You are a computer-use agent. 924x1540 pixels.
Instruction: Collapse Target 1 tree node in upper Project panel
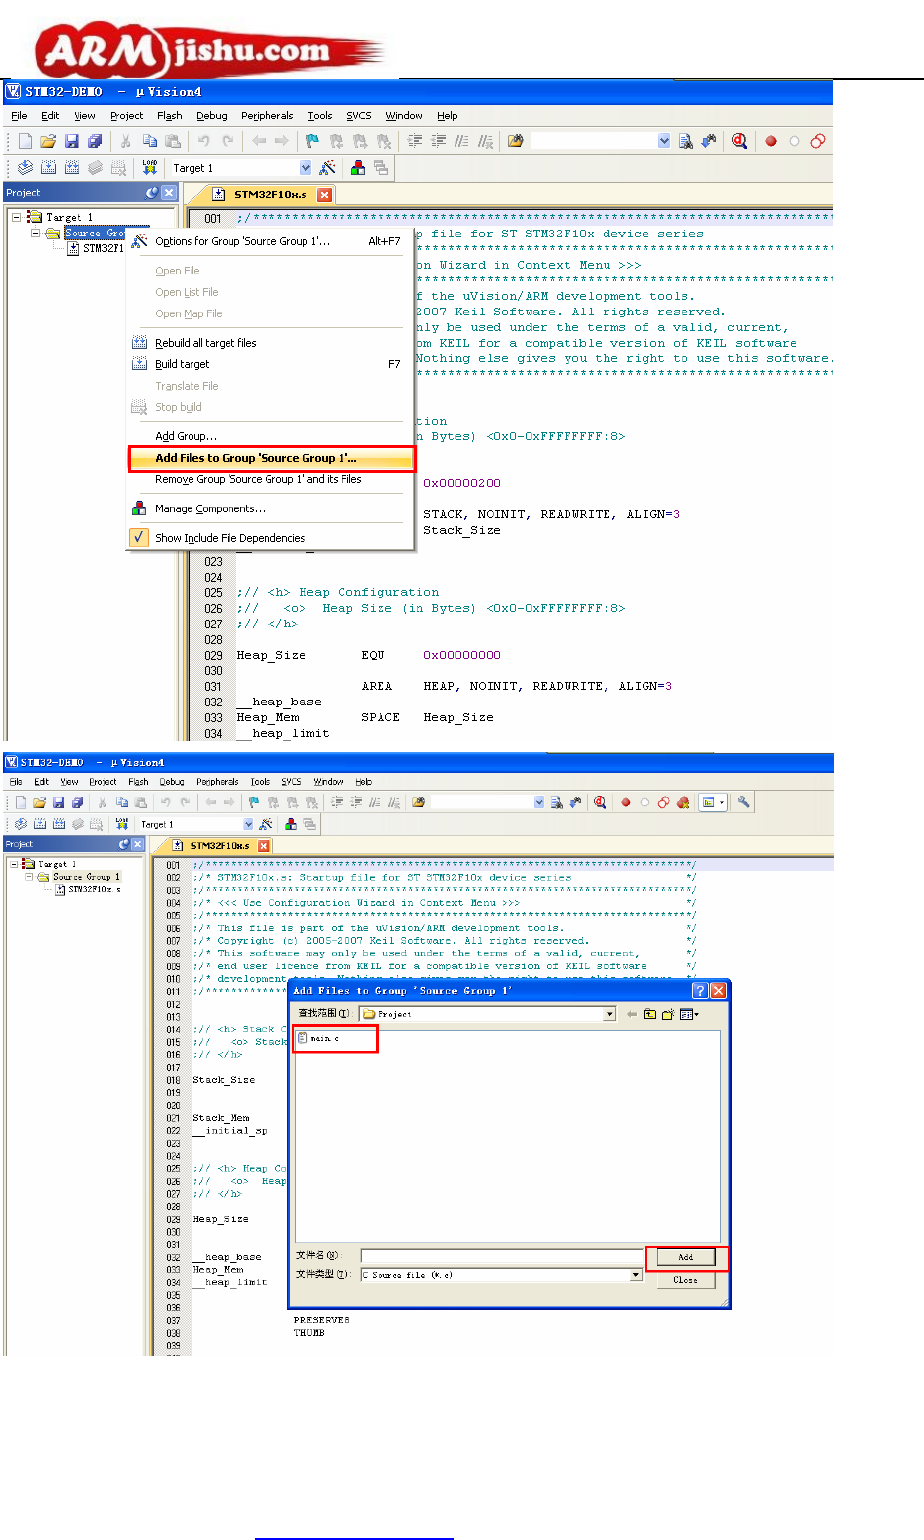(x=17, y=217)
